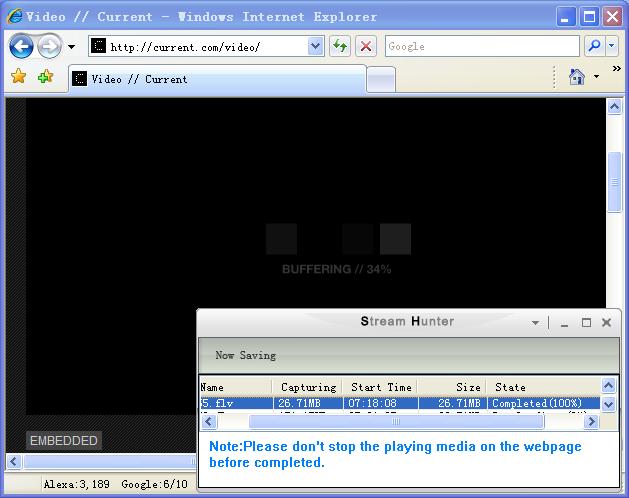Open Stream Hunter menu dropdown arrow
629x498 pixels.
point(535,323)
